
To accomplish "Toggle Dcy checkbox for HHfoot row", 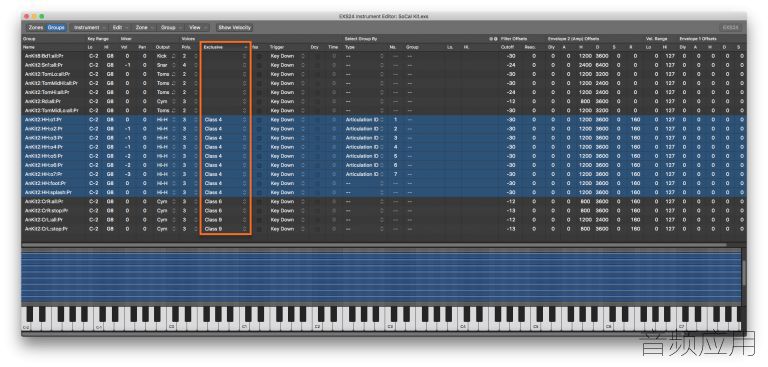I will [x=316, y=183].
